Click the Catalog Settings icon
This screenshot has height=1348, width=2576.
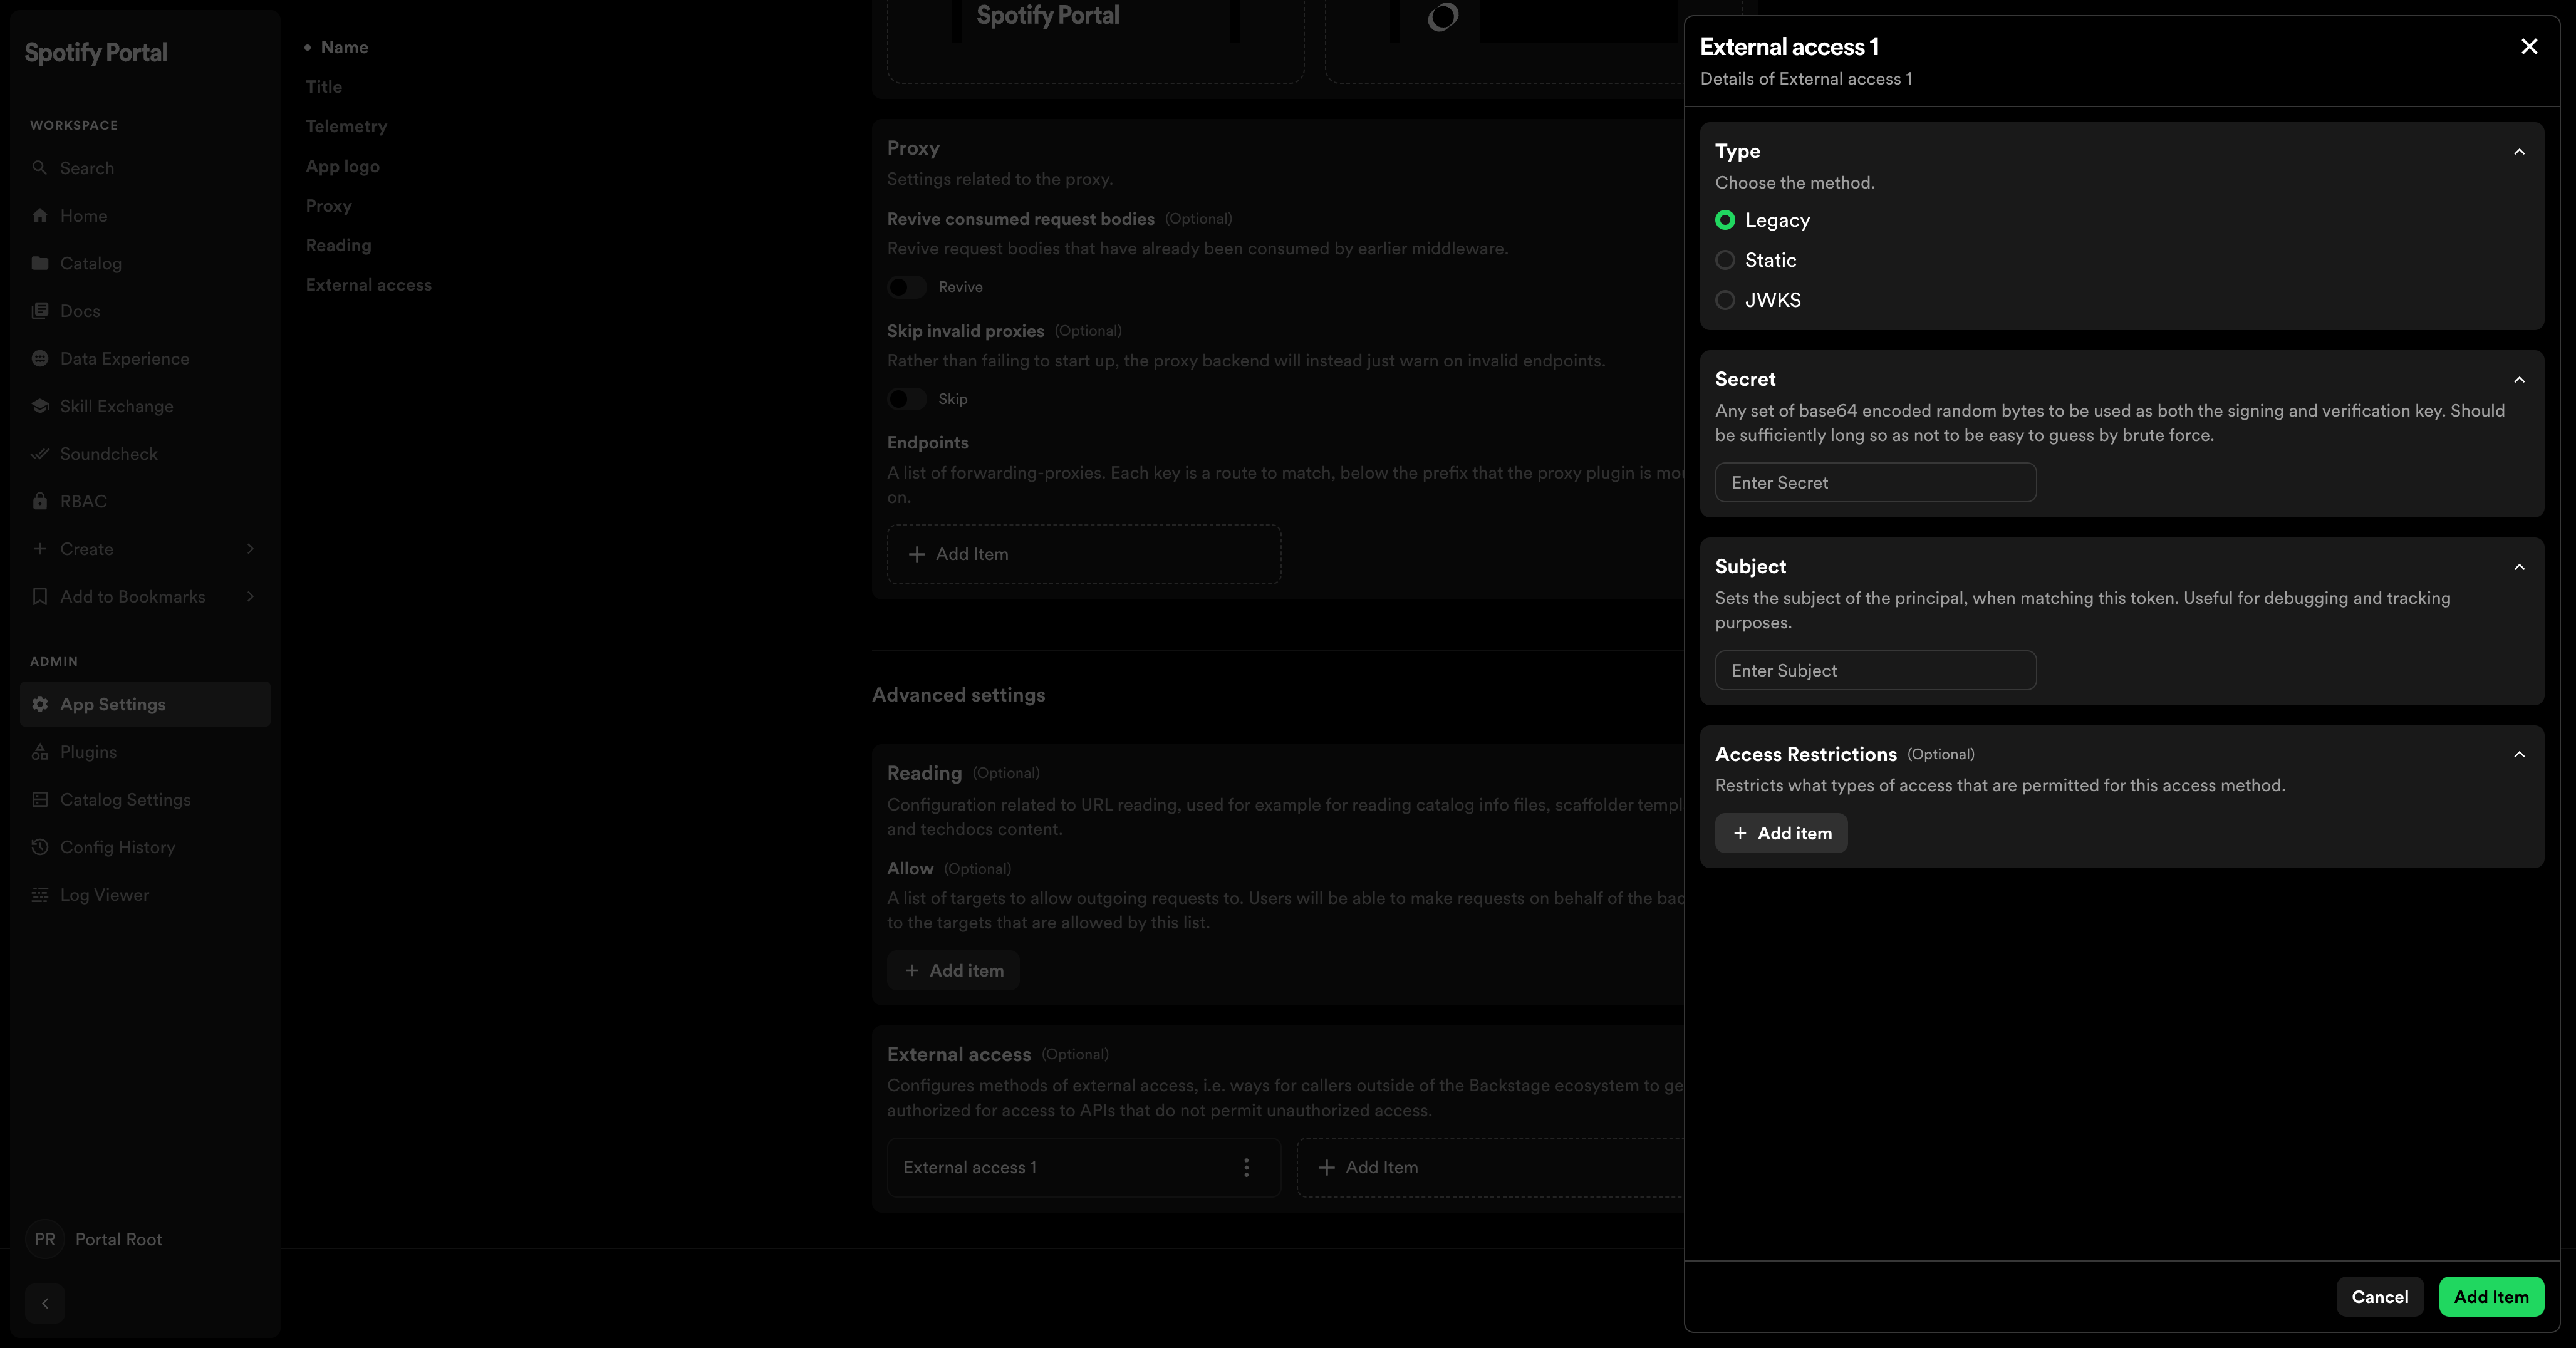coord(40,800)
